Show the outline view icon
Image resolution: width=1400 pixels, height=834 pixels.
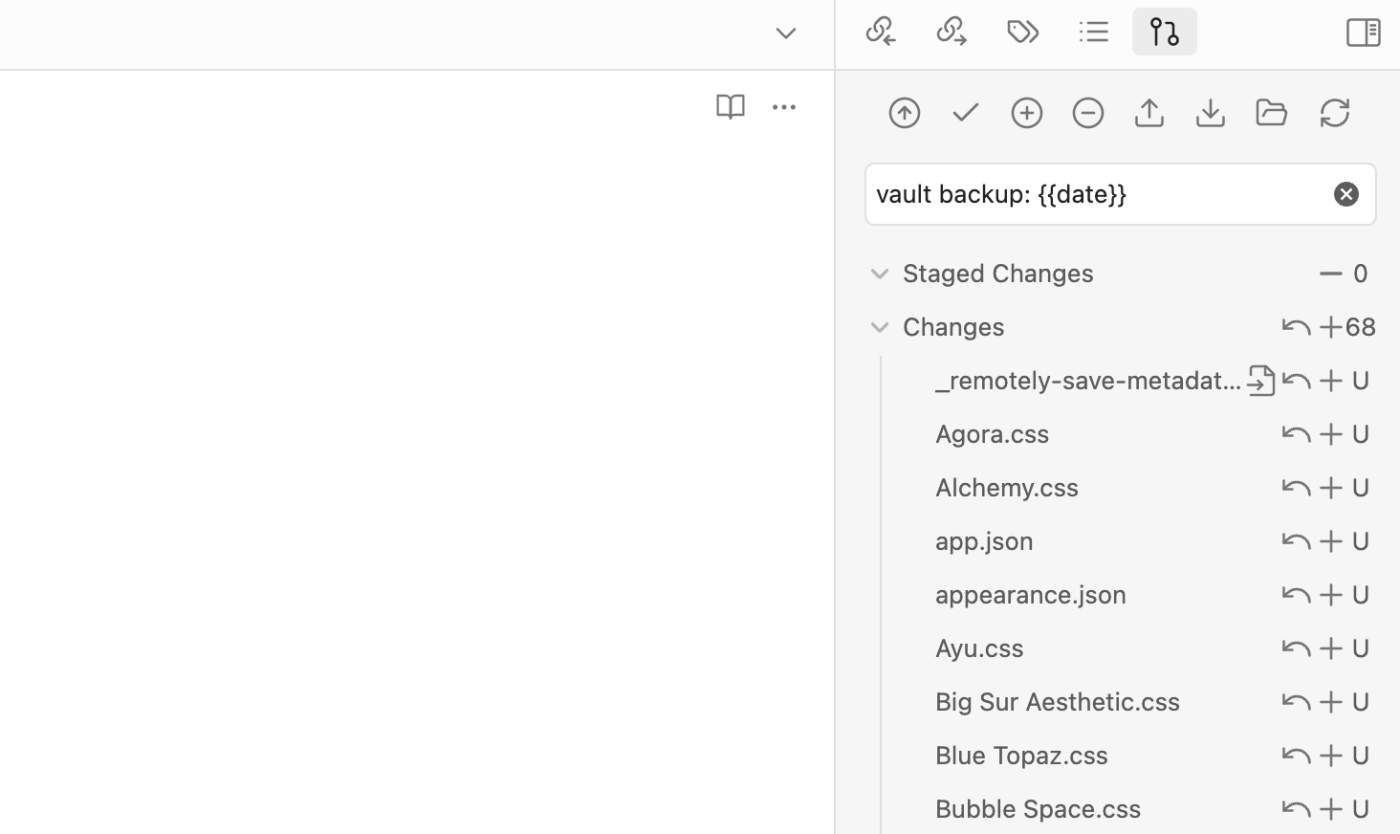click(x=1093, y=31)
